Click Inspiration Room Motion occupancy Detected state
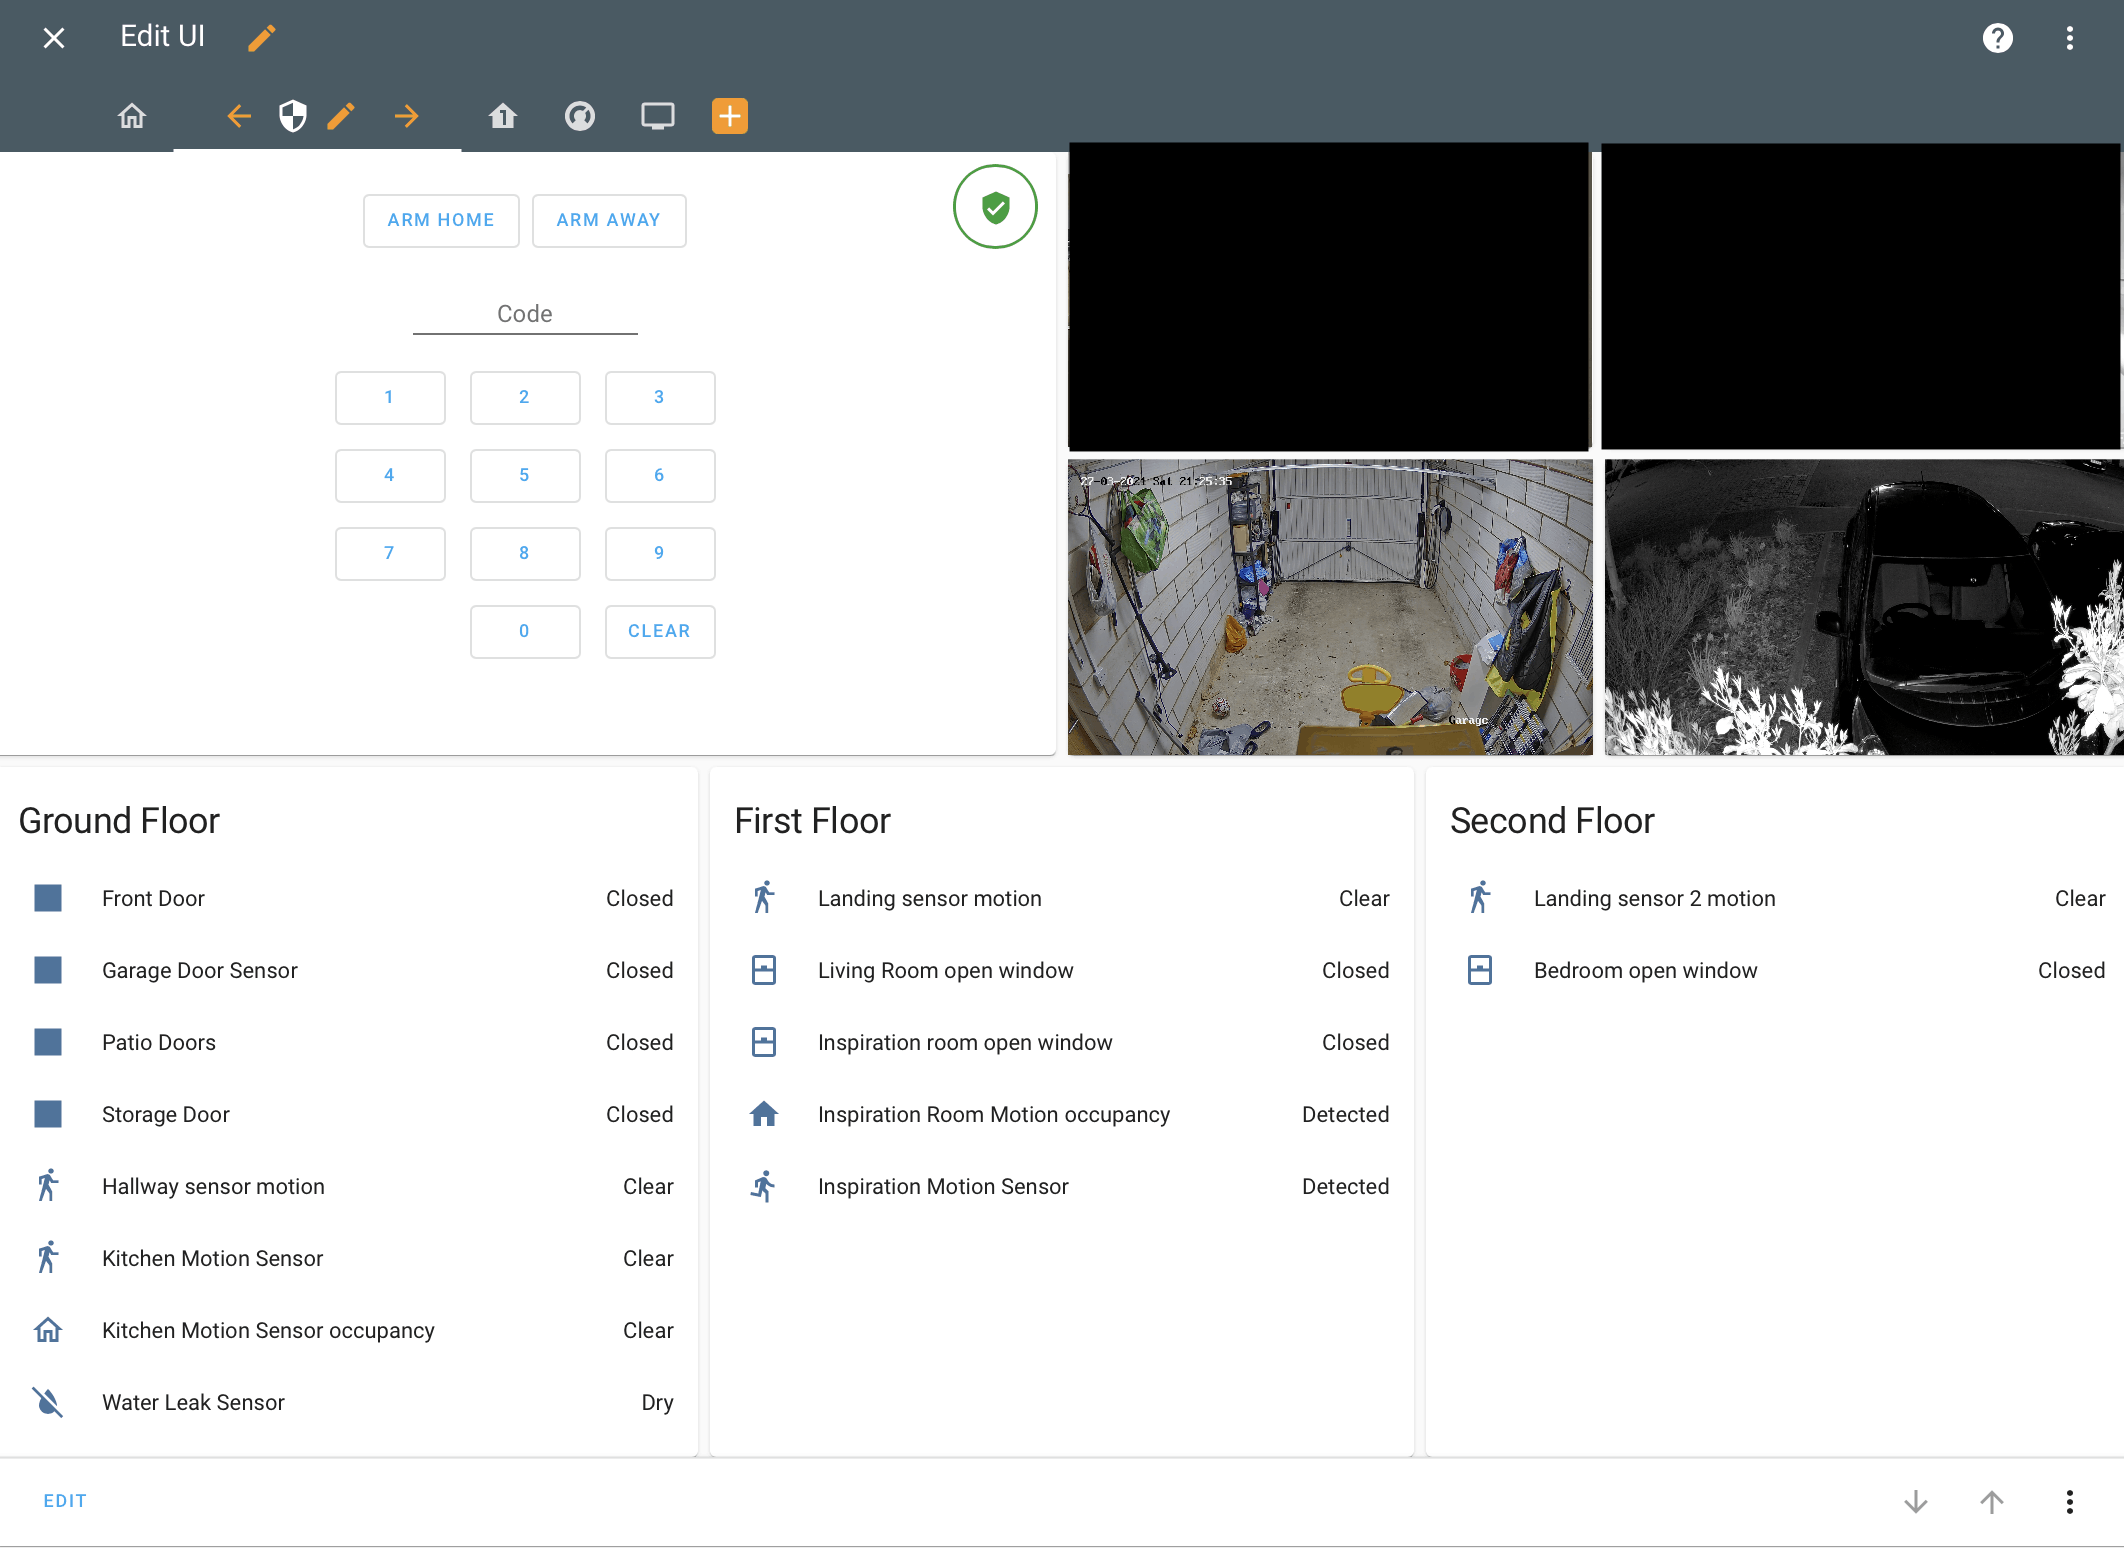2124x1548 pixels. [1345, 1114]
